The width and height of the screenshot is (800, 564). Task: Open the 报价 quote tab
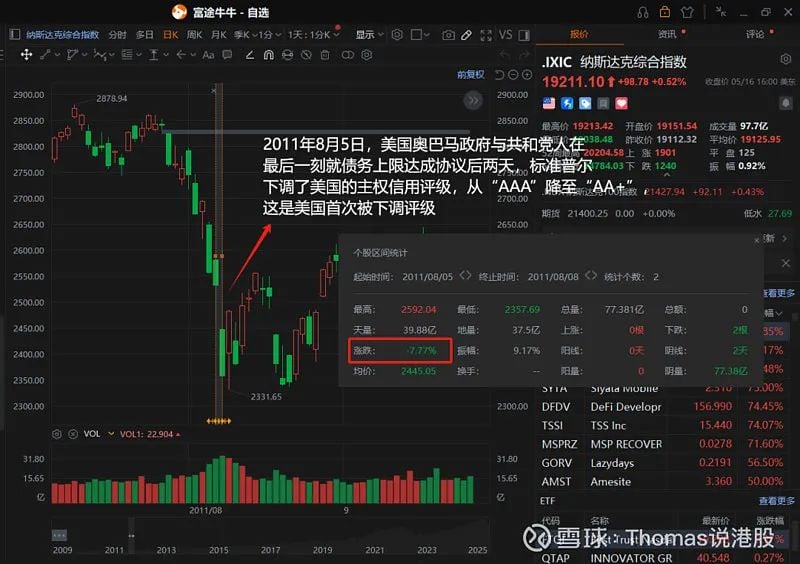coord(579,34)
